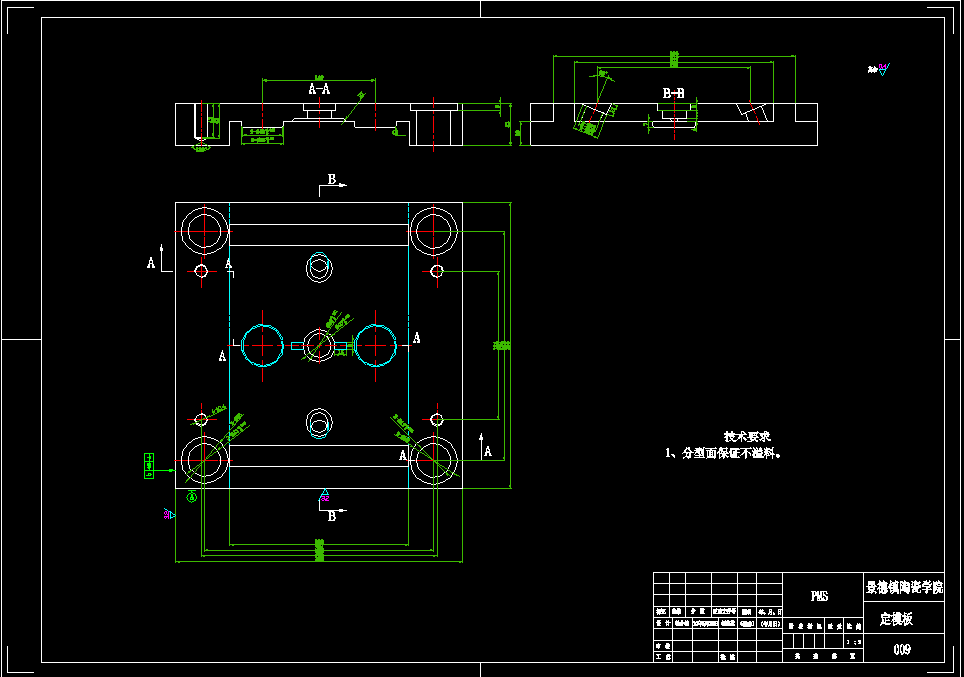964x677 pixels.
Task: Pick the lower double-circle hole below the sprue
Action: (319, 423)
